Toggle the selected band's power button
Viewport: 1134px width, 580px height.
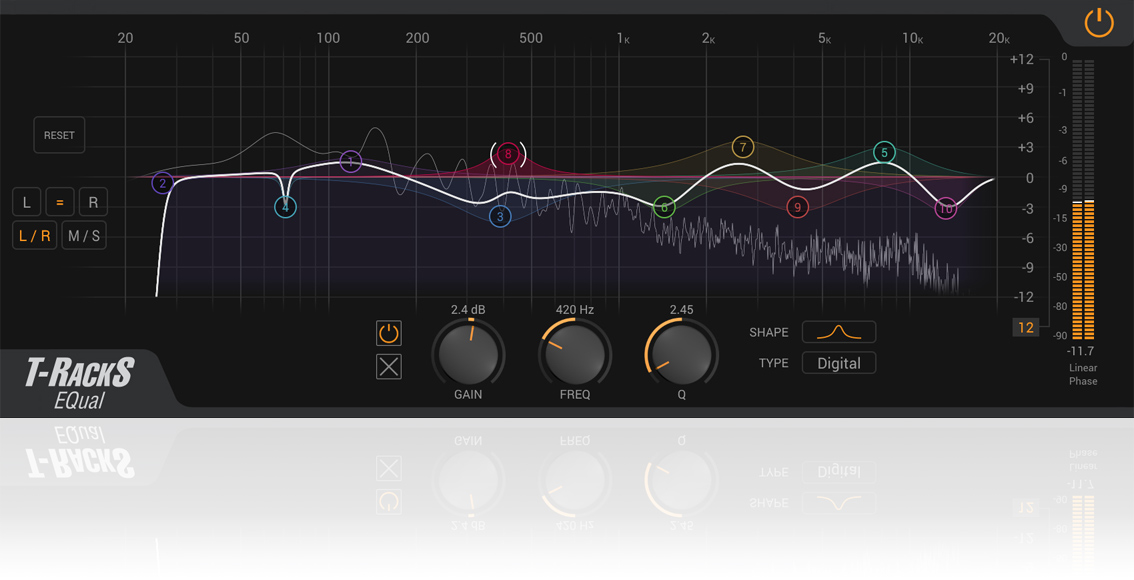[388, 333]
